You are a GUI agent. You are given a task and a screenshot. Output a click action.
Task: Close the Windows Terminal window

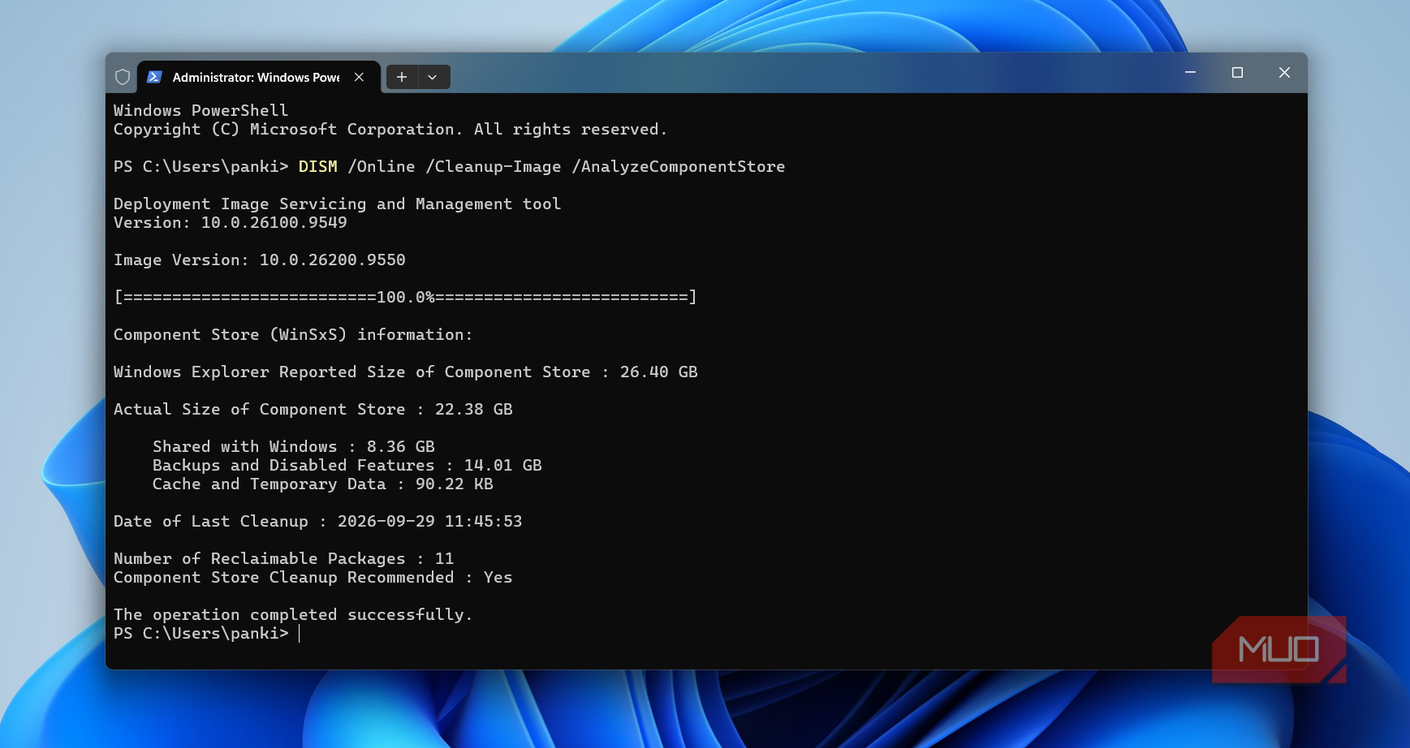coord(1284,73)
